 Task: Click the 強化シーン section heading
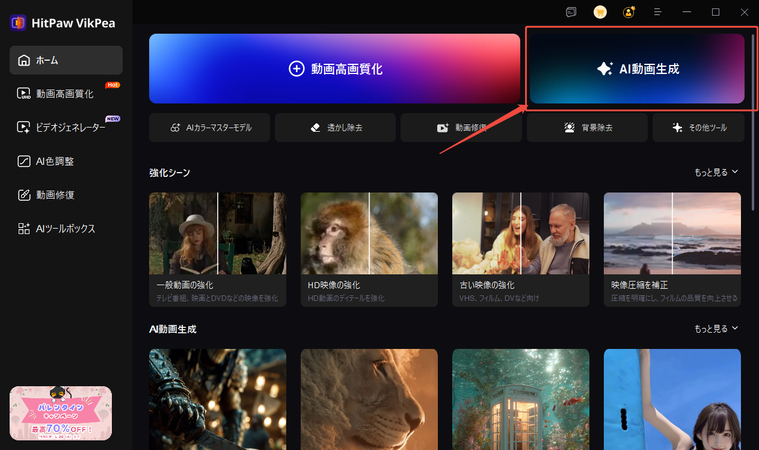[169, 173]
